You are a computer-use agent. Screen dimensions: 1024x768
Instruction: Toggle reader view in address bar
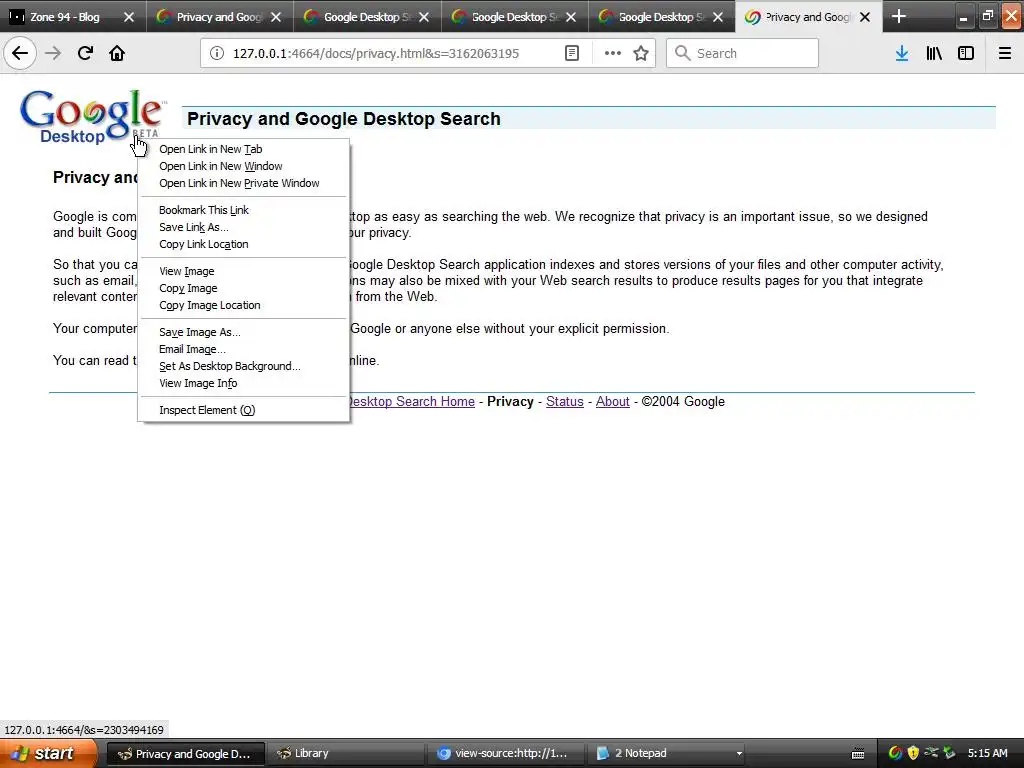point(571,53)
